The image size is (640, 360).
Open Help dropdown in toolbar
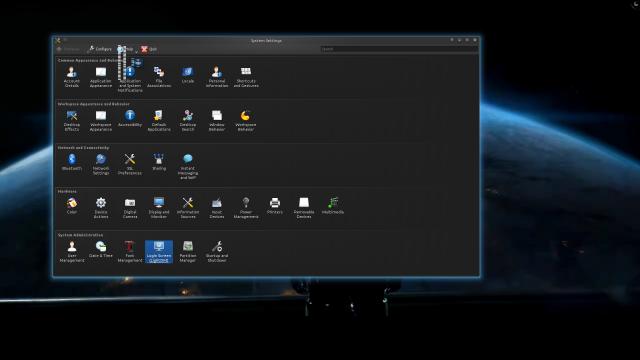click(127, 49)
